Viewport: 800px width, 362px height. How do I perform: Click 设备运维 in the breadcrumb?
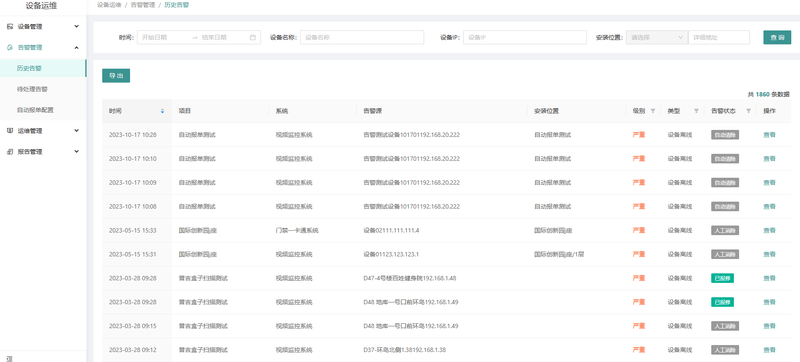[109, 5]
